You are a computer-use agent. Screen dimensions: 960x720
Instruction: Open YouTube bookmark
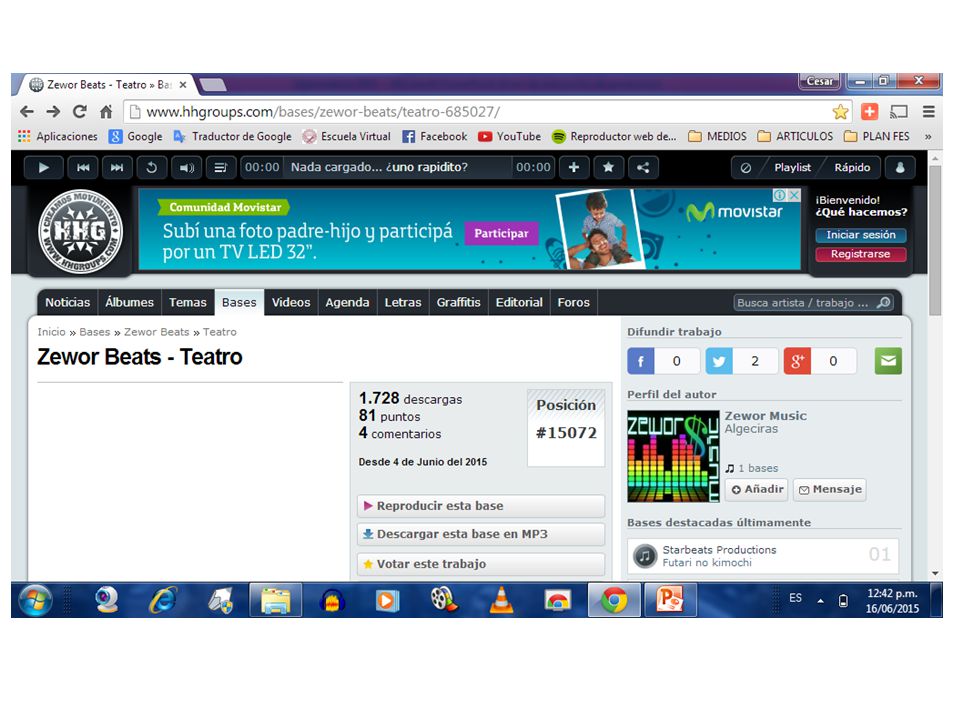(x=509, y=137)
